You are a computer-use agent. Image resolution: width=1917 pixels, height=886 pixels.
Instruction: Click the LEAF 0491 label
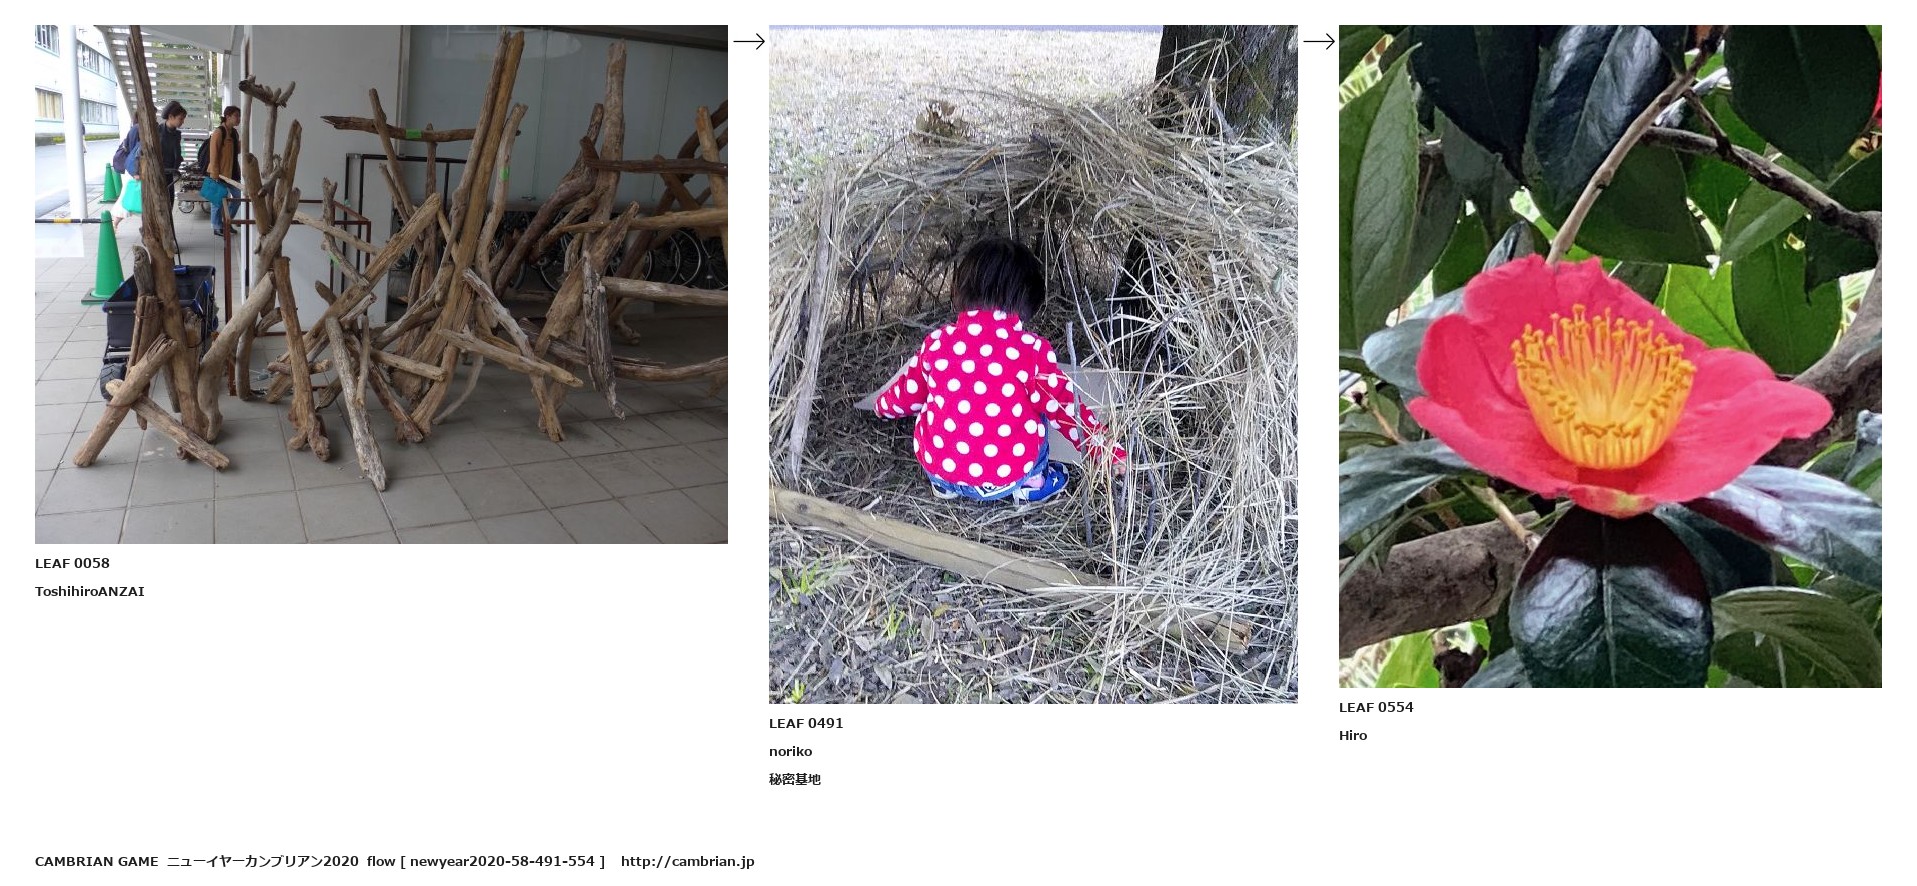pos(806,723)
